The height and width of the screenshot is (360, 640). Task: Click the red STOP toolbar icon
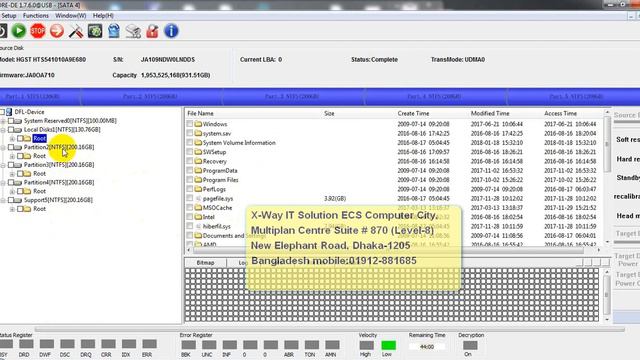coord(38,31)
